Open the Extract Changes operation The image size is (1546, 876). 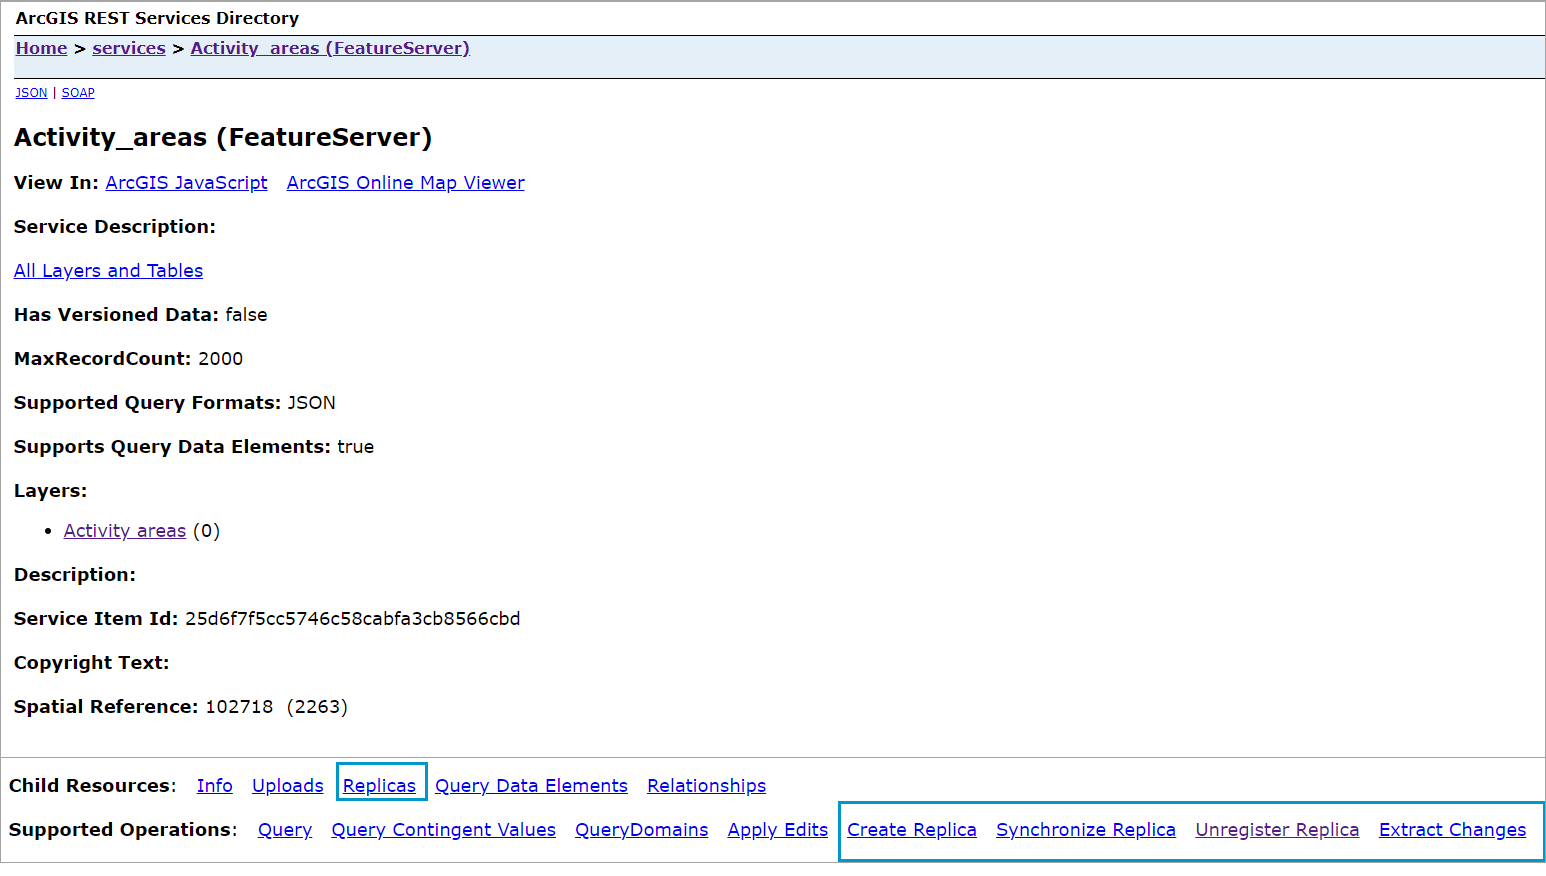[x=1452, y=829]
